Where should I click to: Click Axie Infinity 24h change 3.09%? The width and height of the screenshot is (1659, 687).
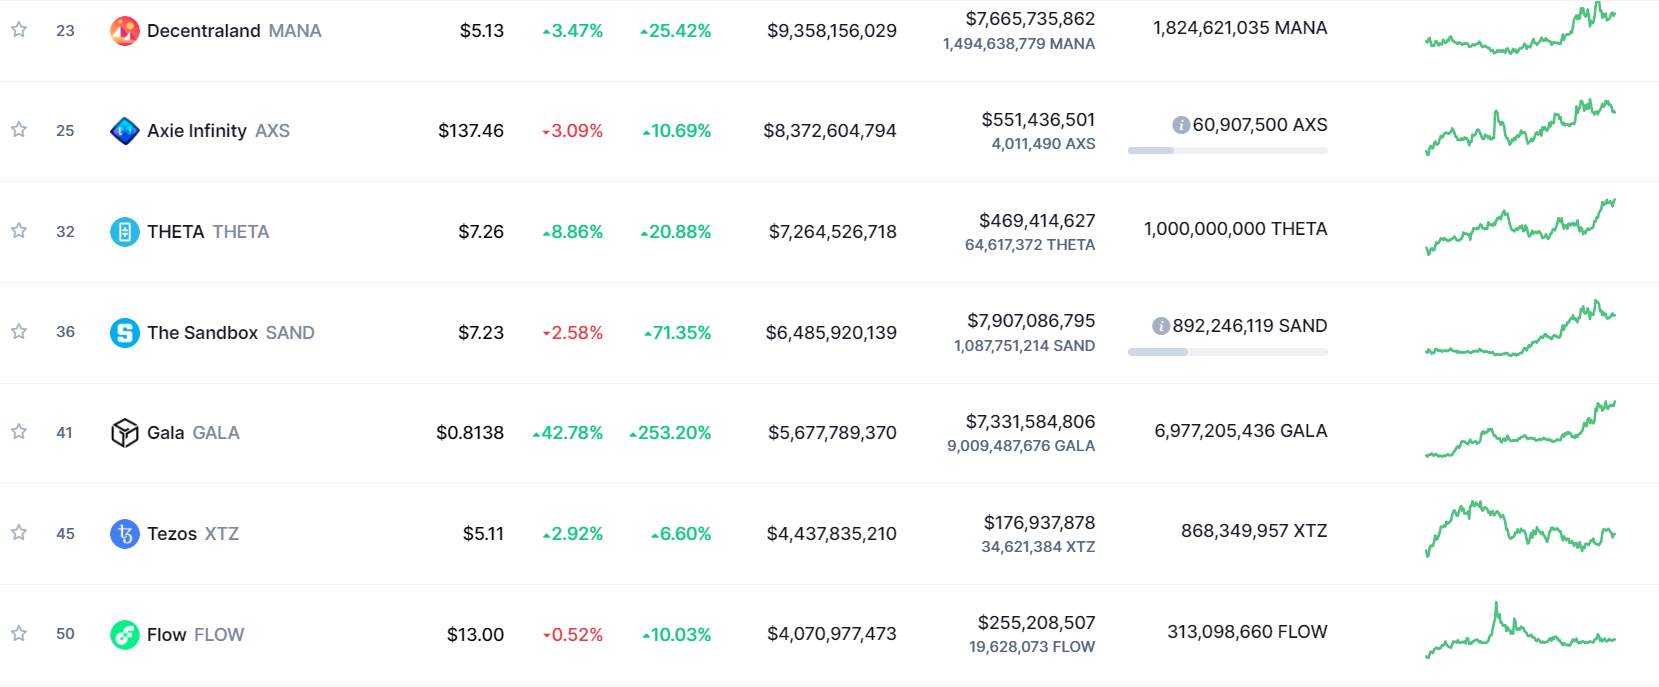tap(572, 131)
